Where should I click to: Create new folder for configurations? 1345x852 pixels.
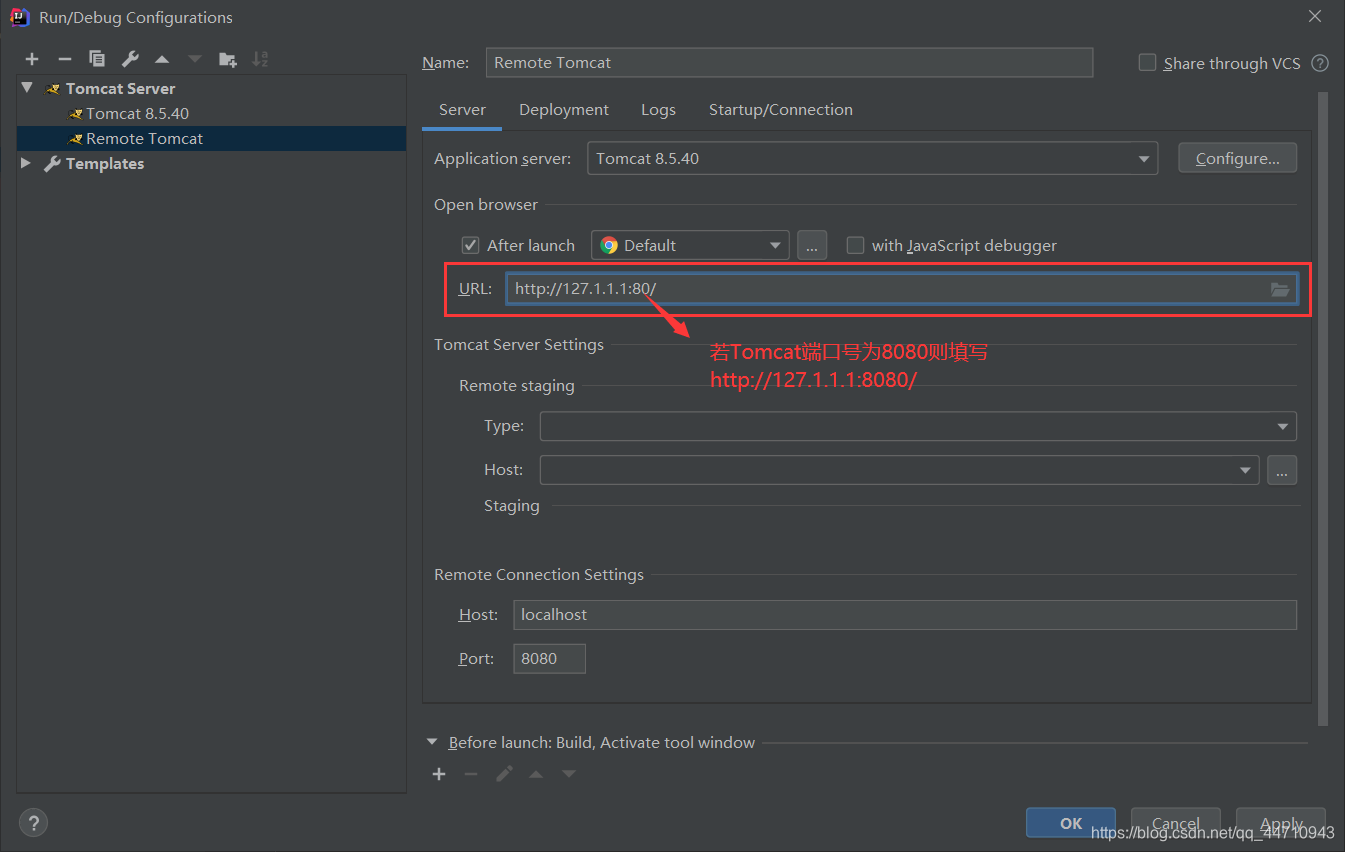tap(228, 59)
